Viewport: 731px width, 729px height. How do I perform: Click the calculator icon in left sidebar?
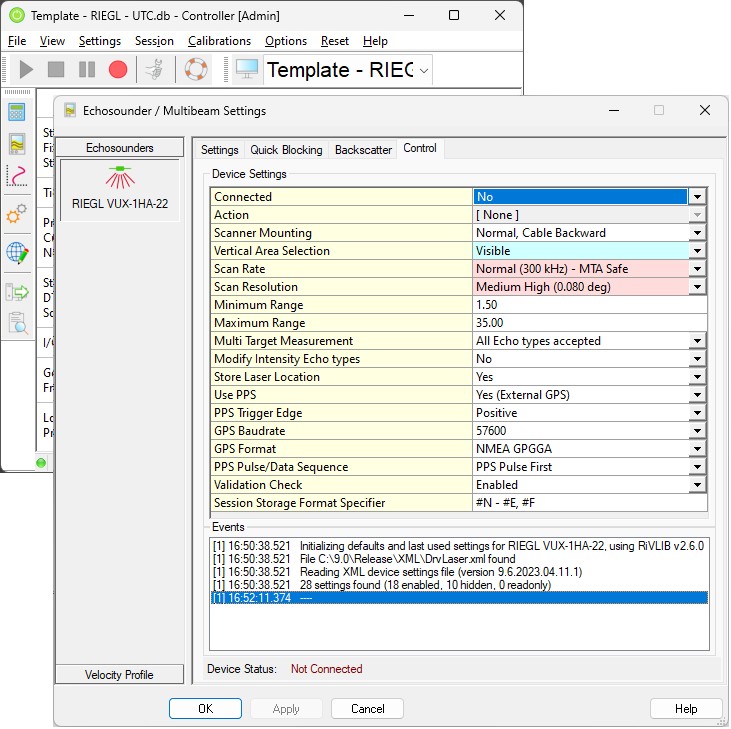[x=17, y=111]
